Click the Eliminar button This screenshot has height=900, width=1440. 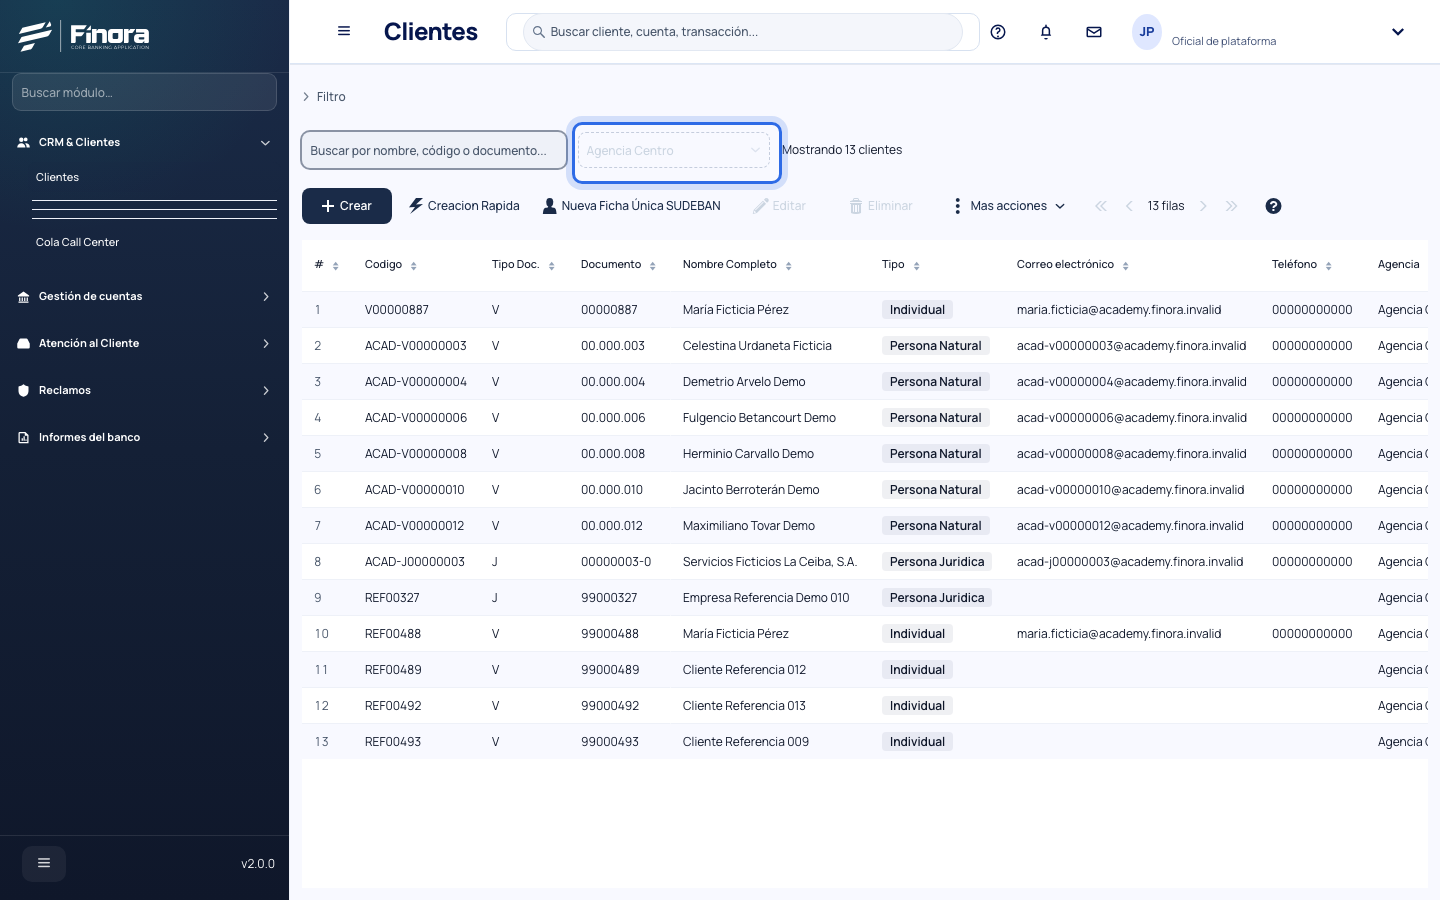click(881, 206)
